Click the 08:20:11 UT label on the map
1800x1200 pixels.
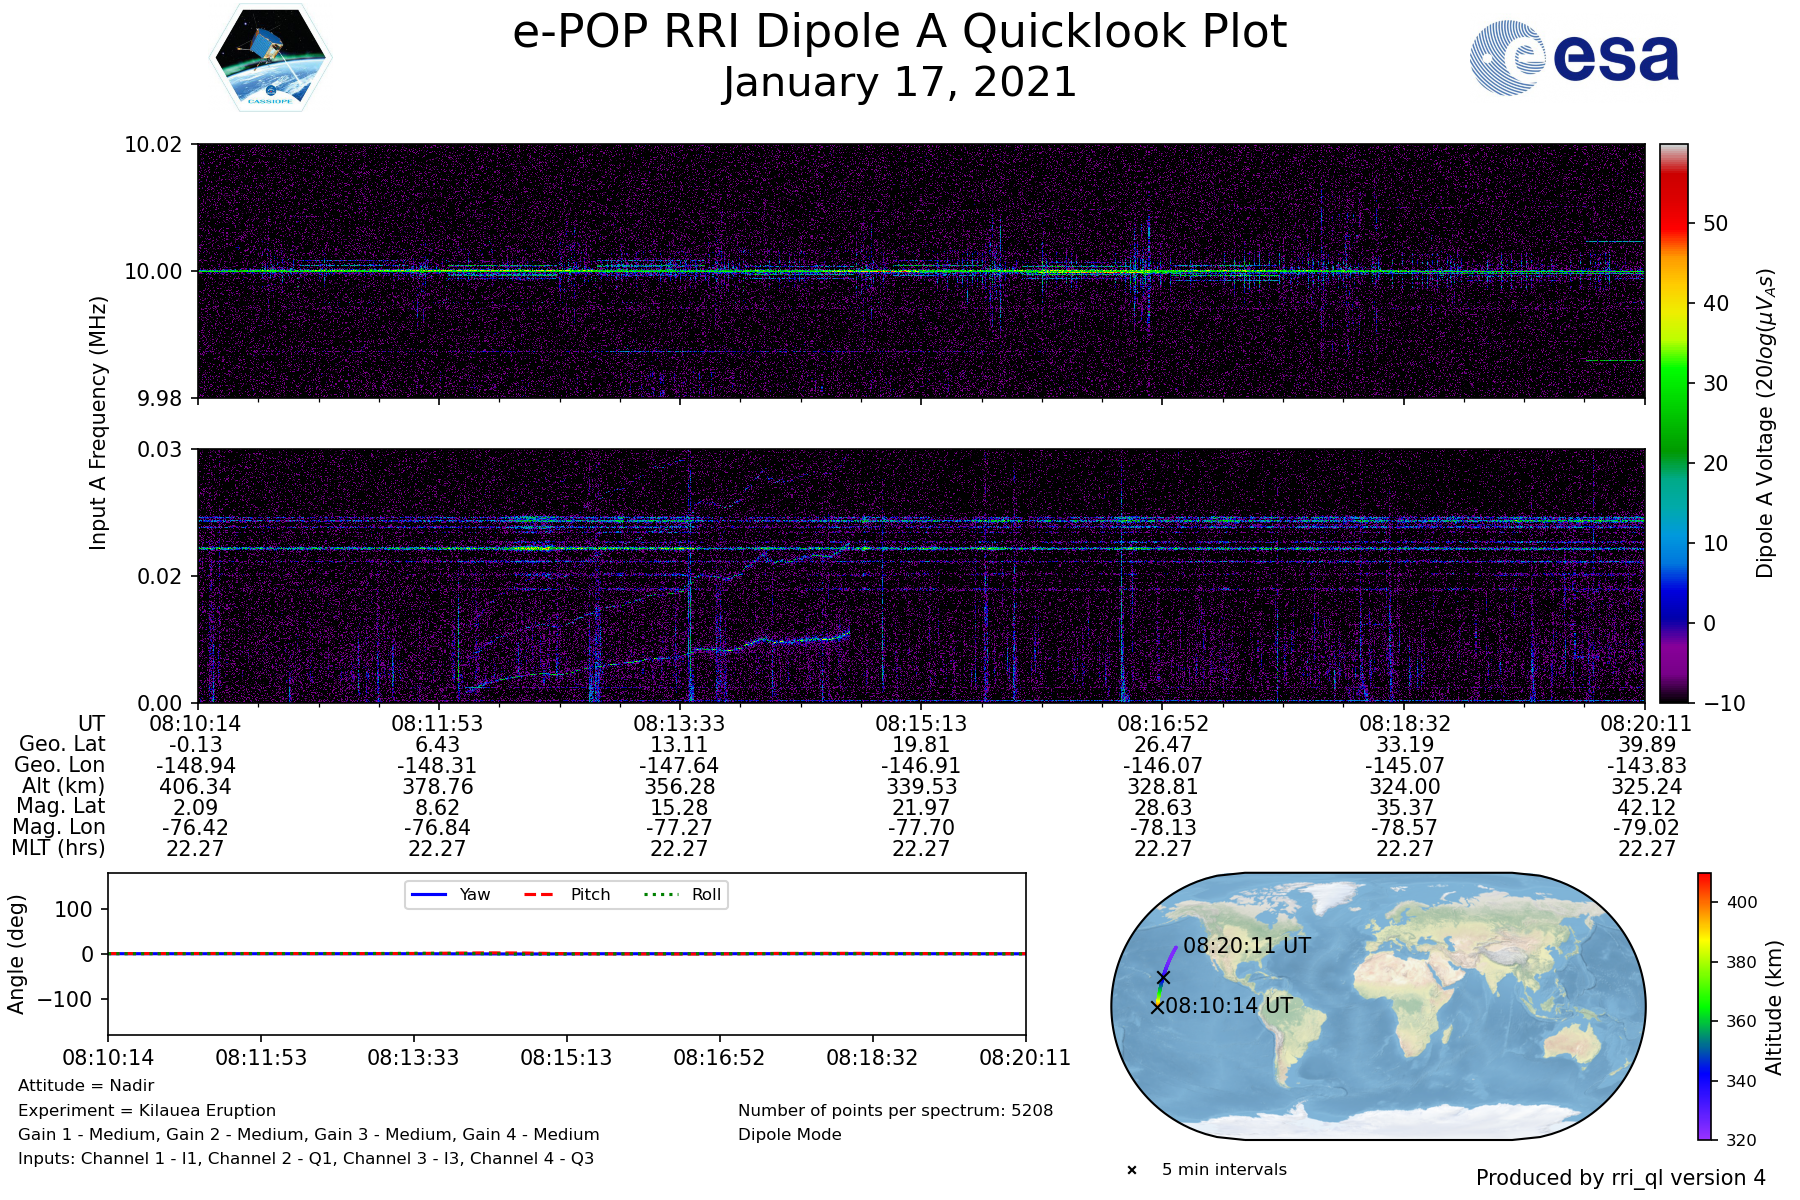click(x=1246, y=946)
